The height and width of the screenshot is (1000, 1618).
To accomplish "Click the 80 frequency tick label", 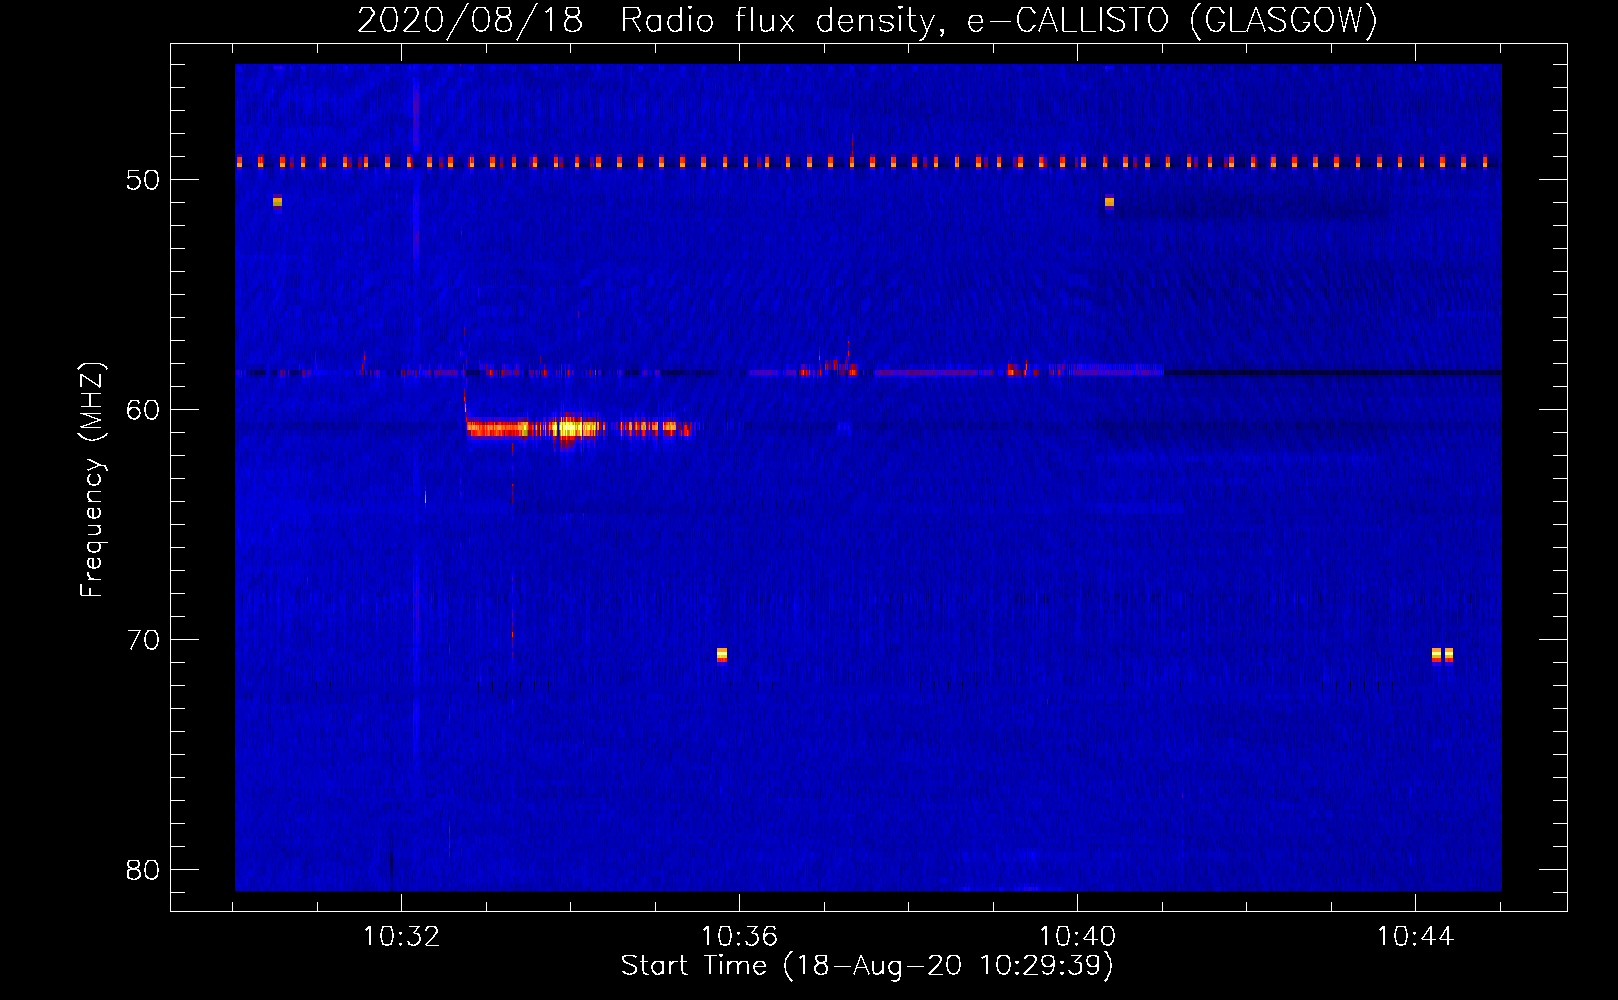I will (143, 870).
